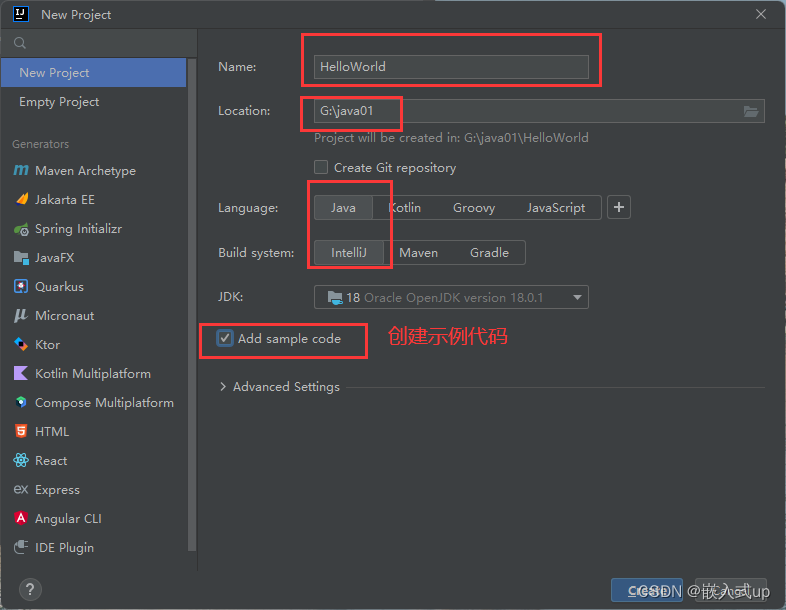Select Jakarta EE label
786x610 pixels.
[65, 200]
